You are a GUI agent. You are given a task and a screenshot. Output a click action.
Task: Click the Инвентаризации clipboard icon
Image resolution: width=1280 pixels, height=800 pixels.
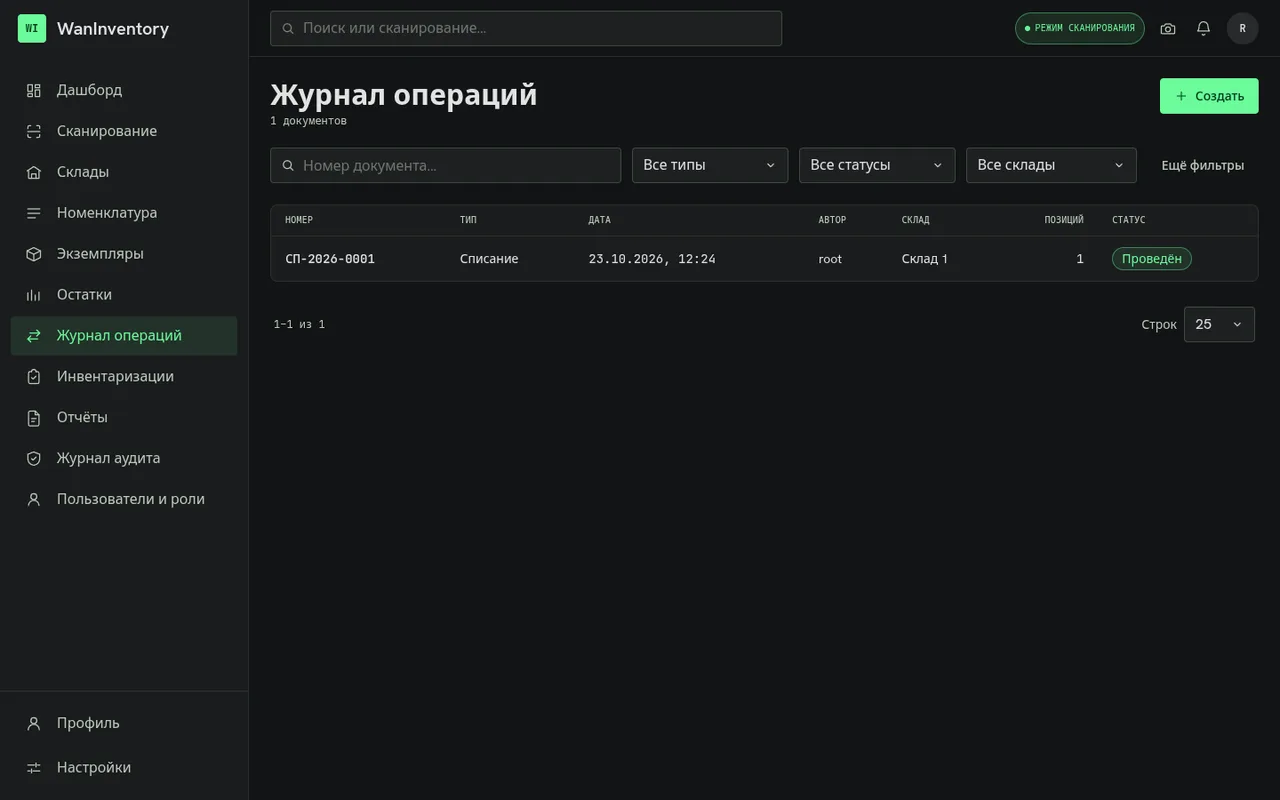pos(34,377)
